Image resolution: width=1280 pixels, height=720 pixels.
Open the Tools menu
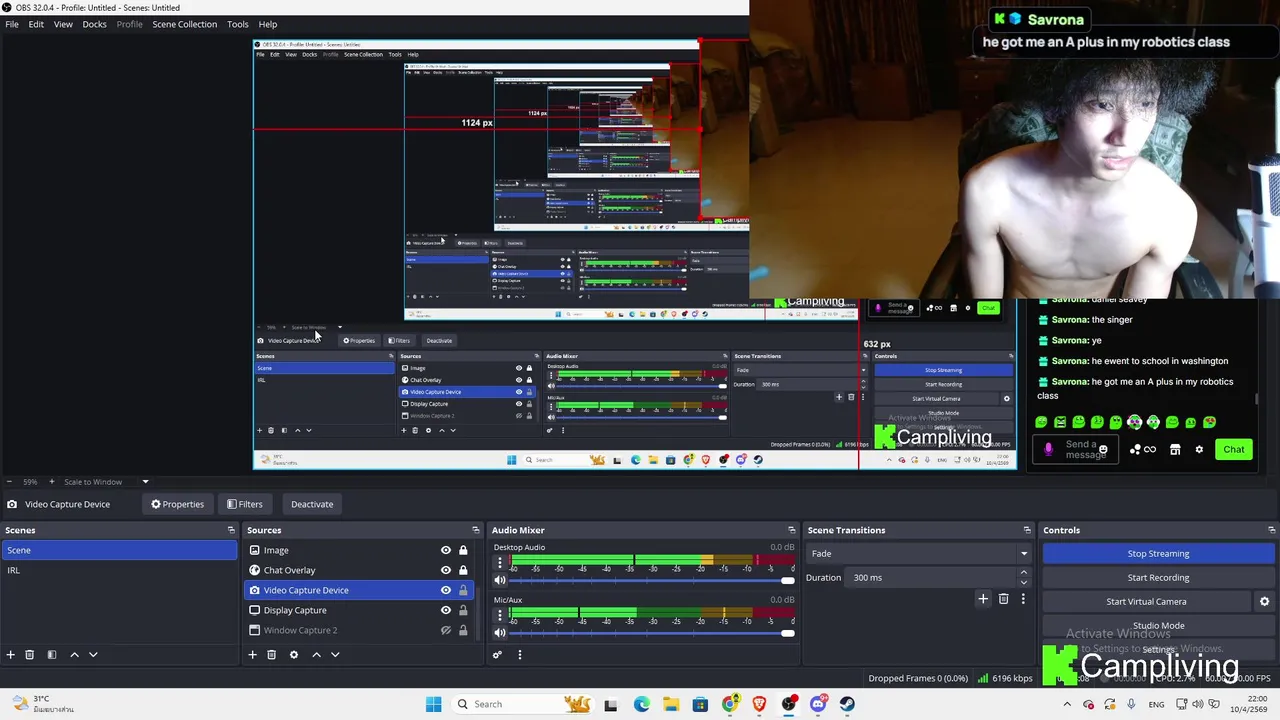pyautogui.click(x=237, y=24)
